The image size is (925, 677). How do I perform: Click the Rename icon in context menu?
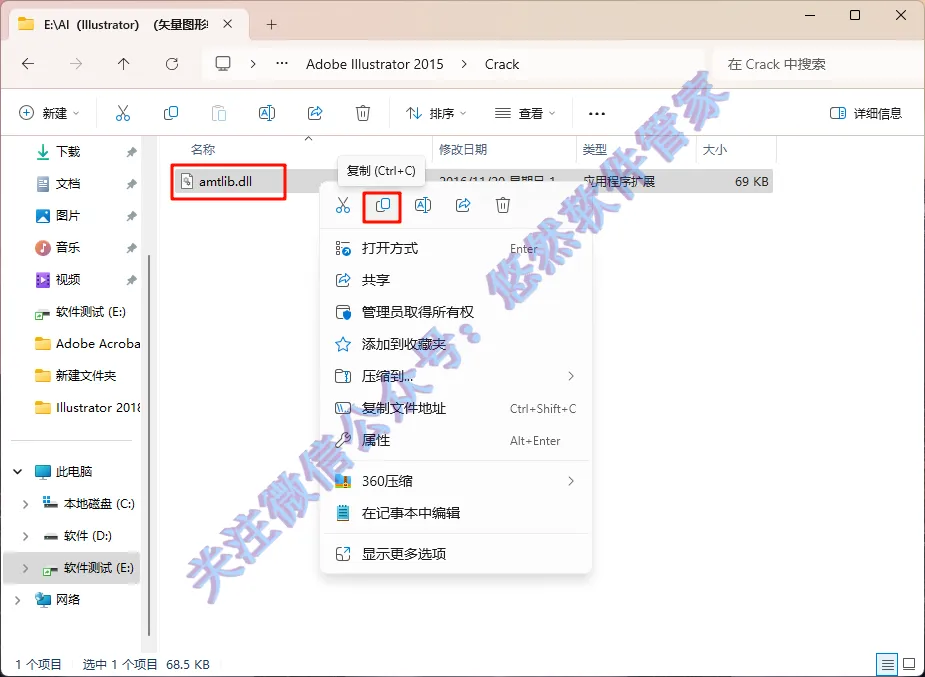click(423, 205)
